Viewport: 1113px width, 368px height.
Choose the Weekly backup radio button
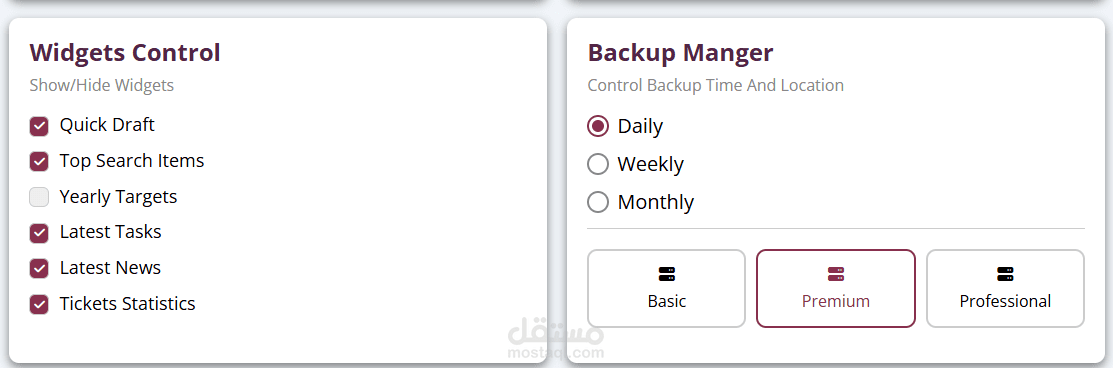click(x=598, y=164)
